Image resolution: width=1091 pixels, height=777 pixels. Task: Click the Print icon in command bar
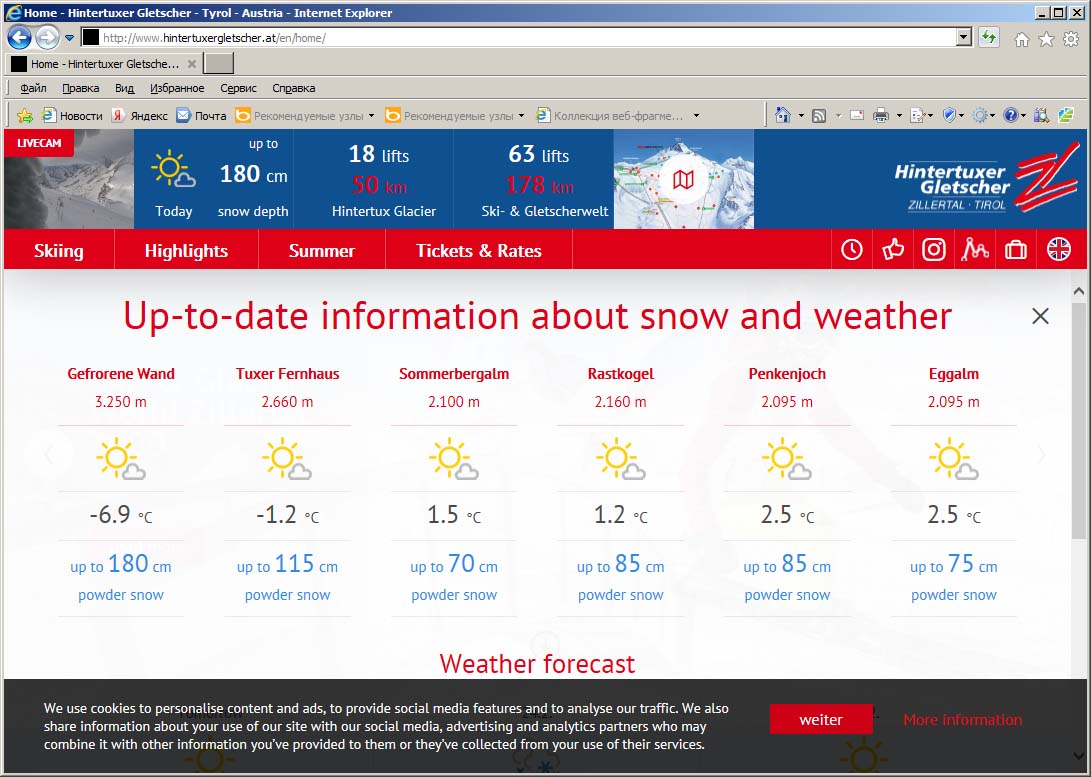coord(881,115)
